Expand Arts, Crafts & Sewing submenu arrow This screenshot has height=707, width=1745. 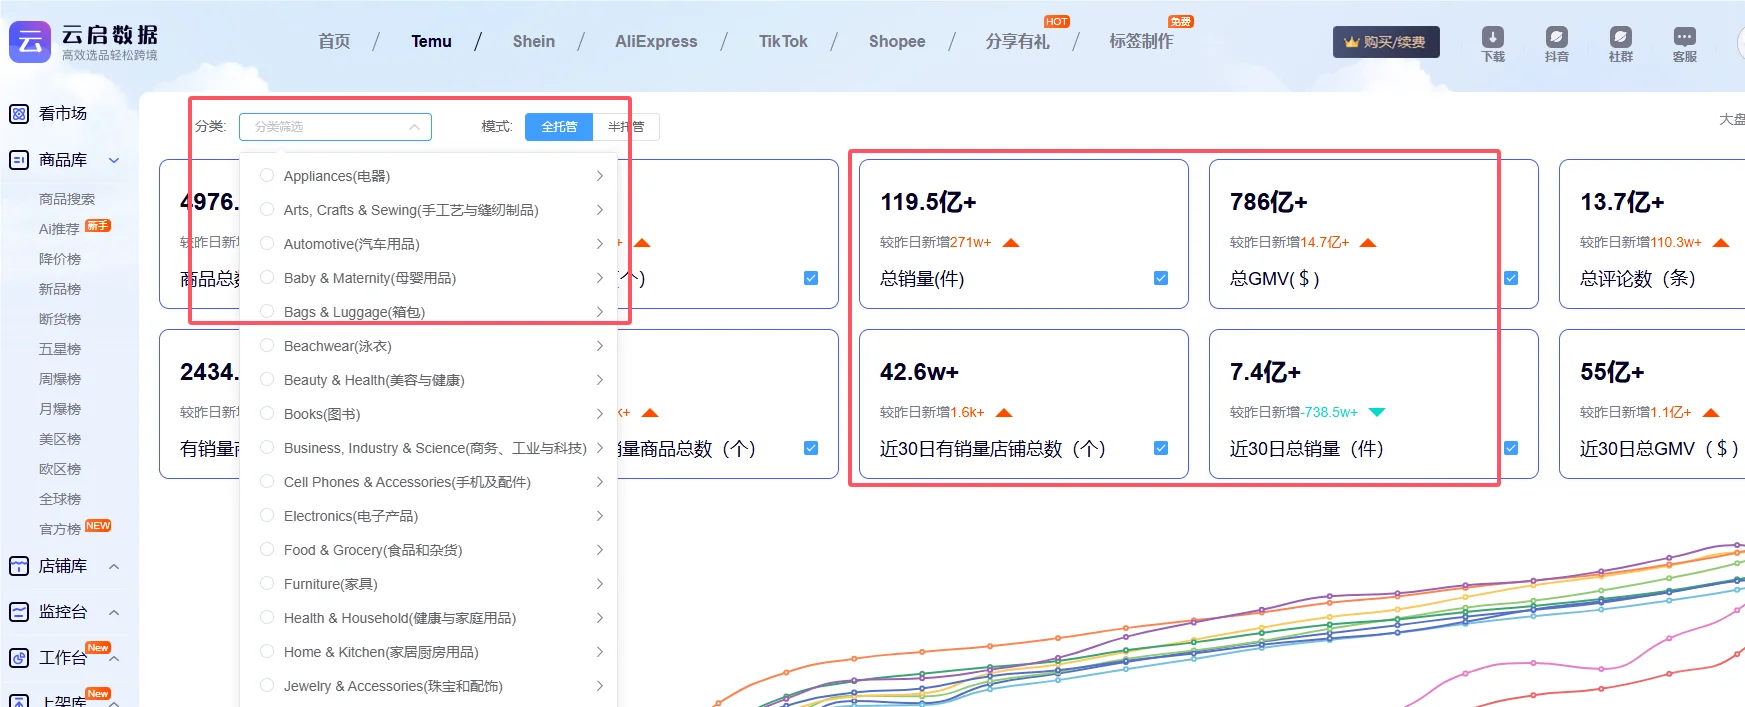(x=600, y=210)
